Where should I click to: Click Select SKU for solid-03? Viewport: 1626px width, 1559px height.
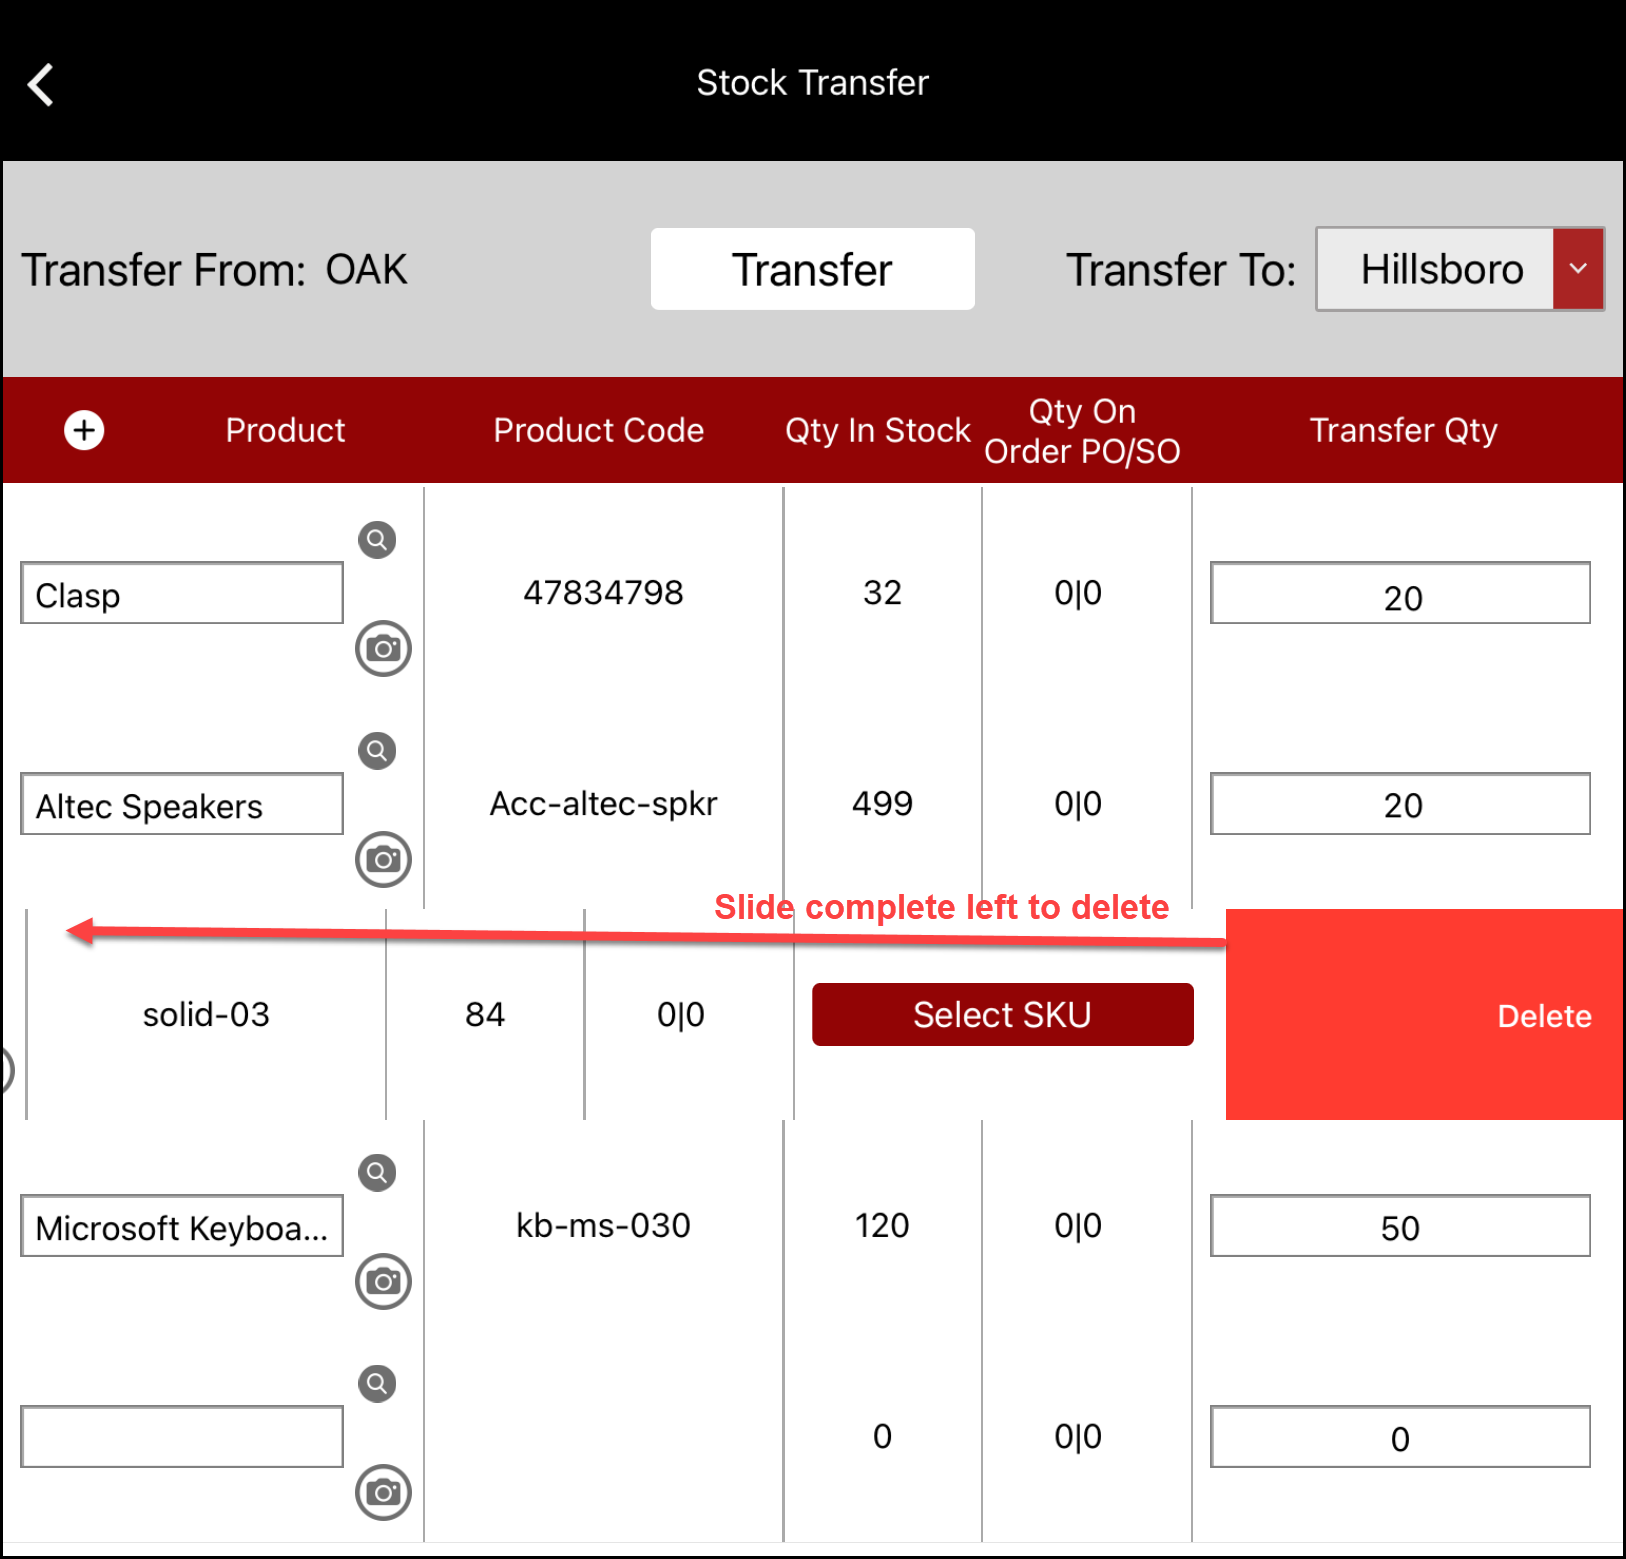click(1002, 1014)
